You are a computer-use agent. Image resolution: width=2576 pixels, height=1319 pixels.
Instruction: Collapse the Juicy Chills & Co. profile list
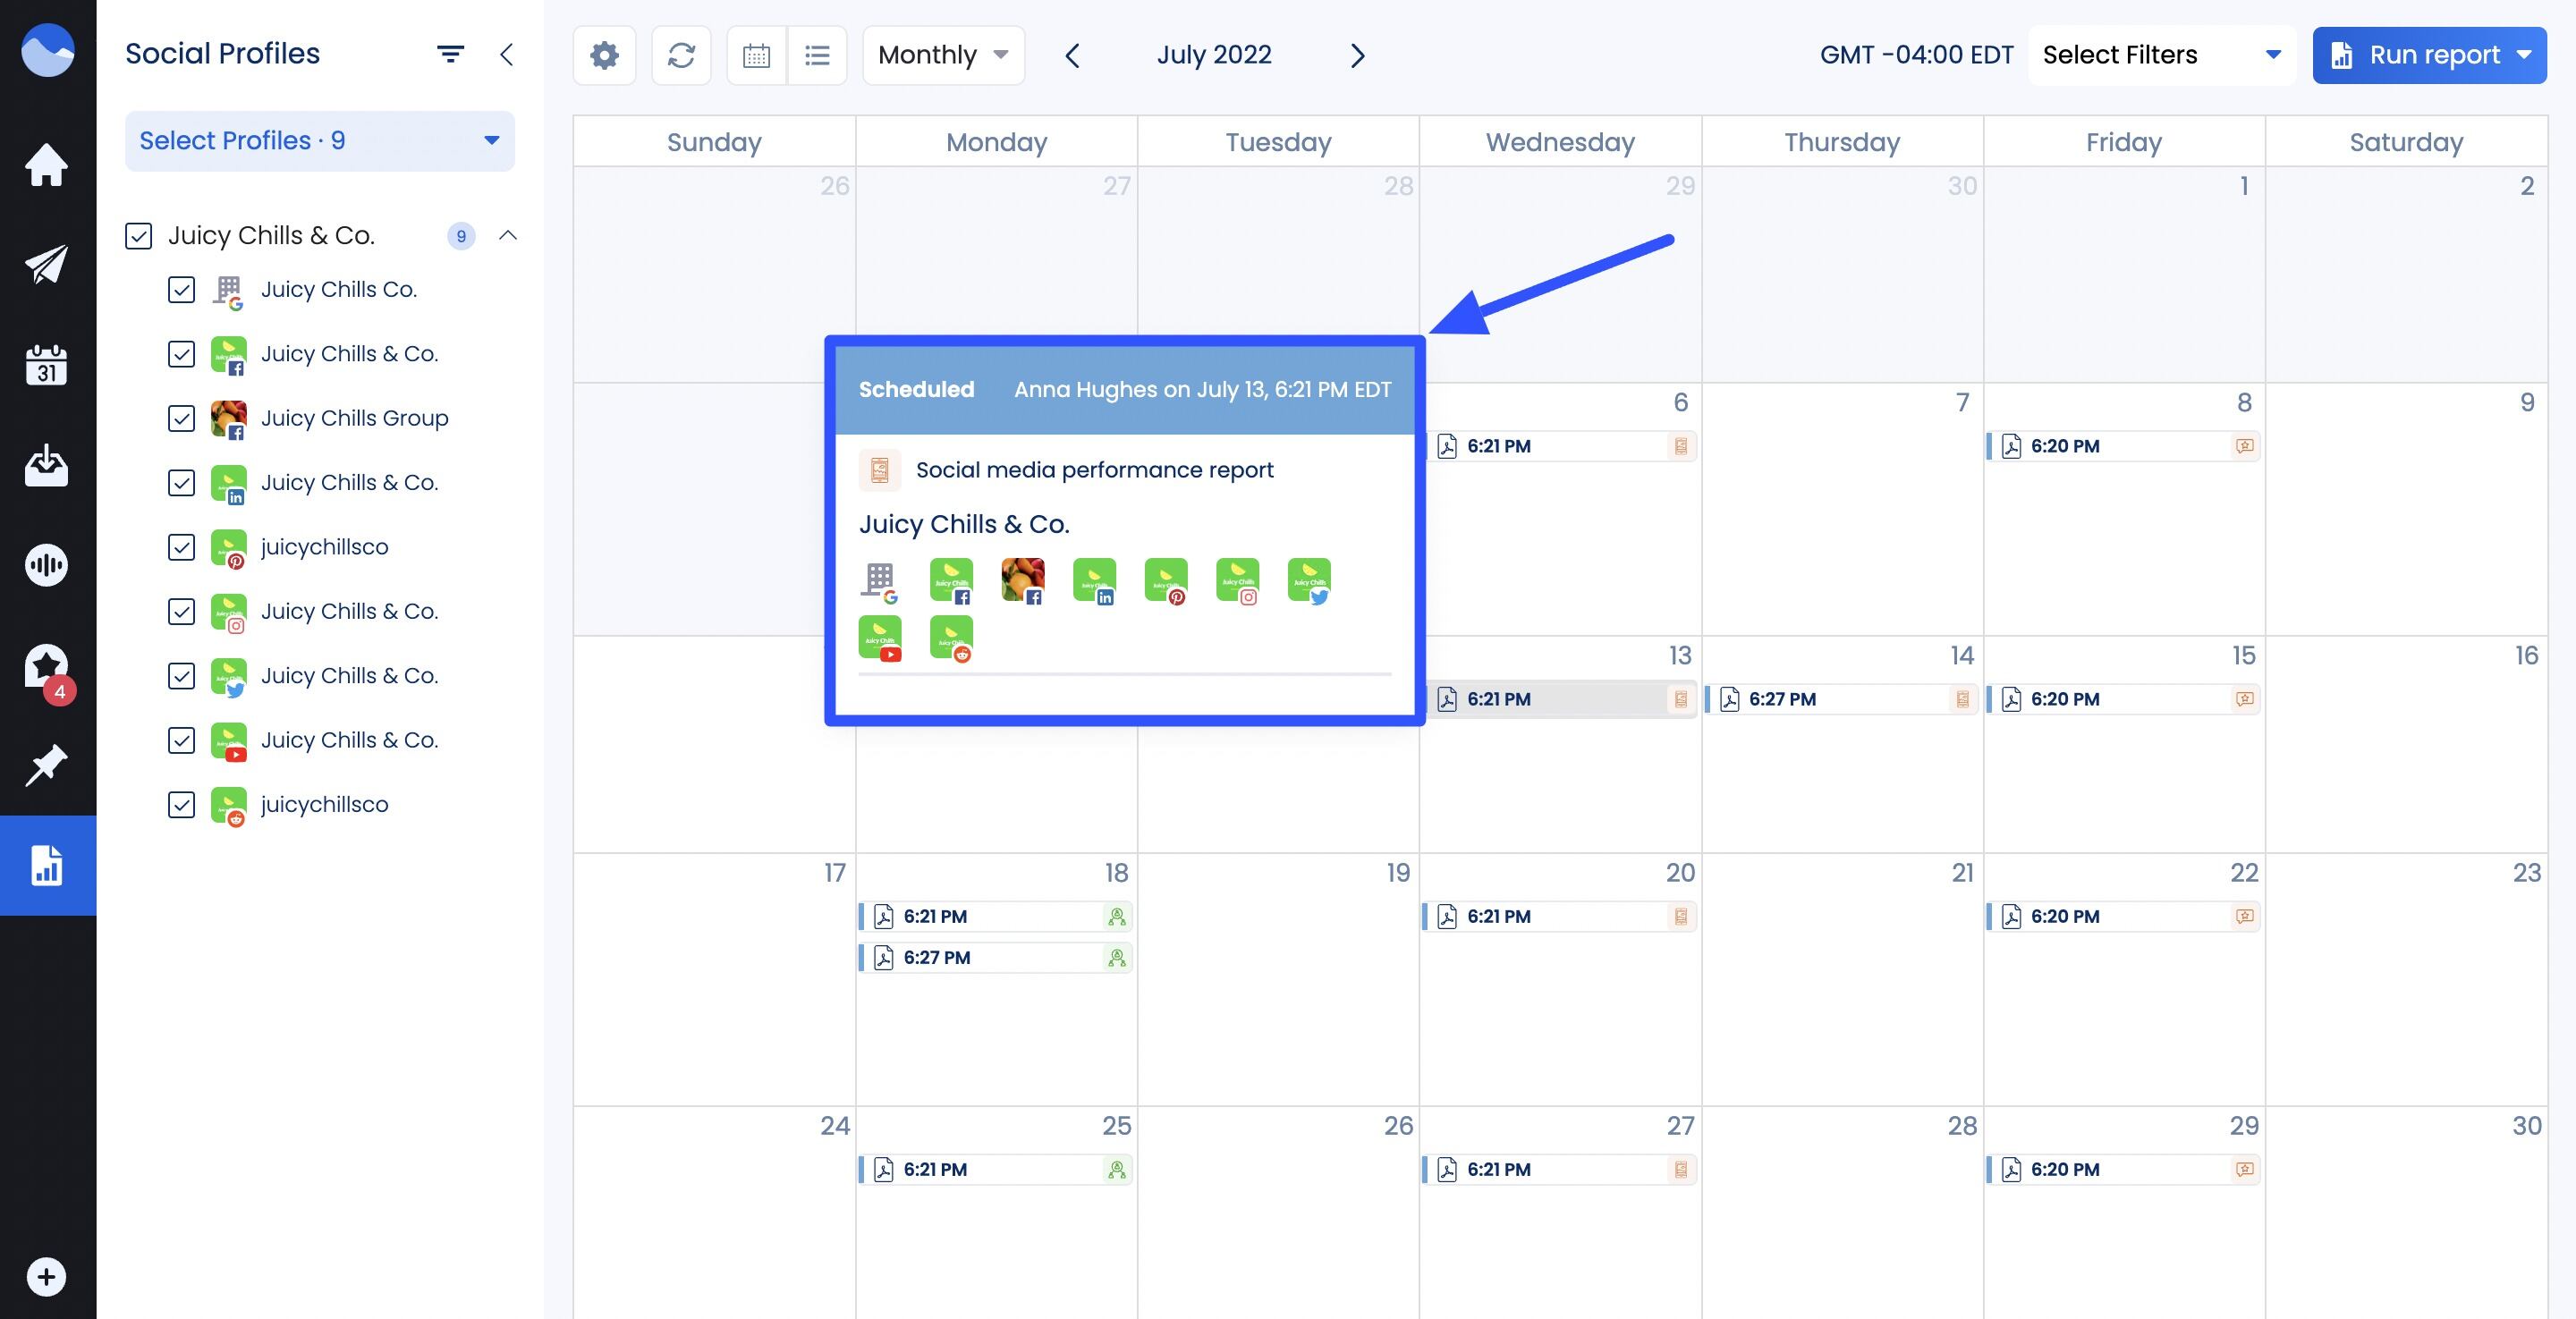tap(509, 236)
